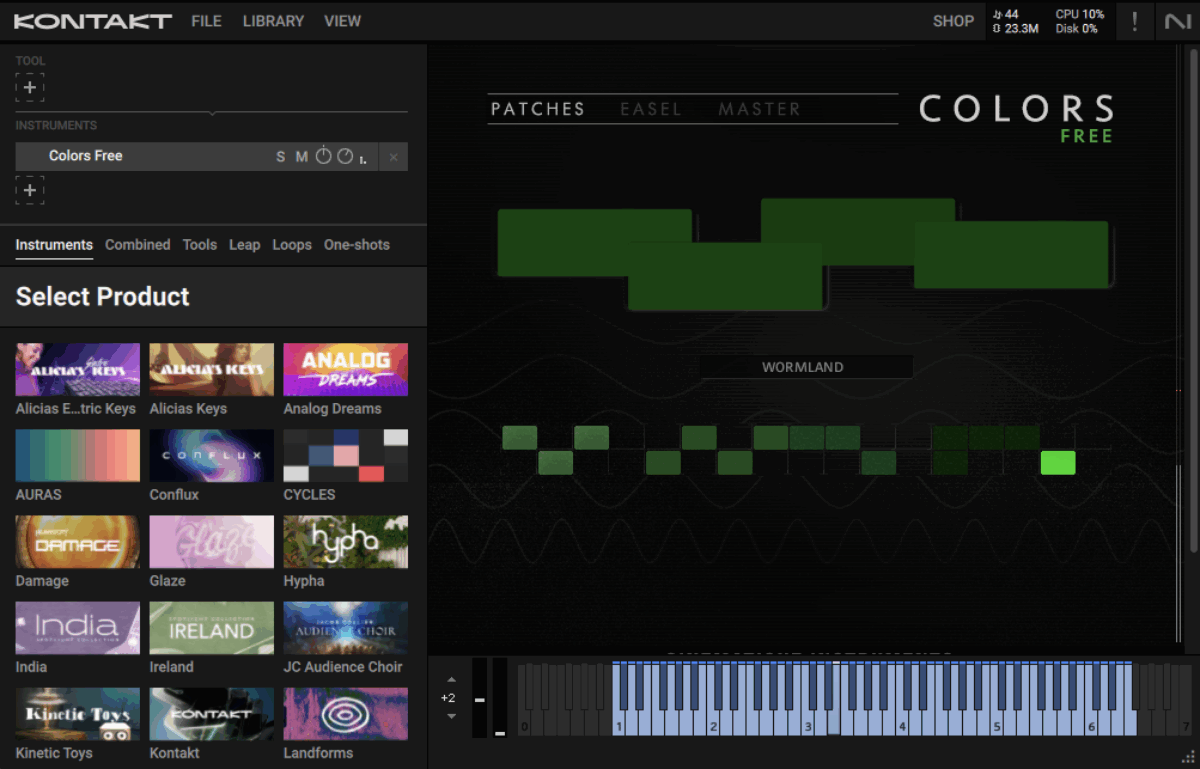Viewport: 1200px width, 769px height.
Task: Add an instrument with the plus button below Colors Free
Action: tap(30, 190)
